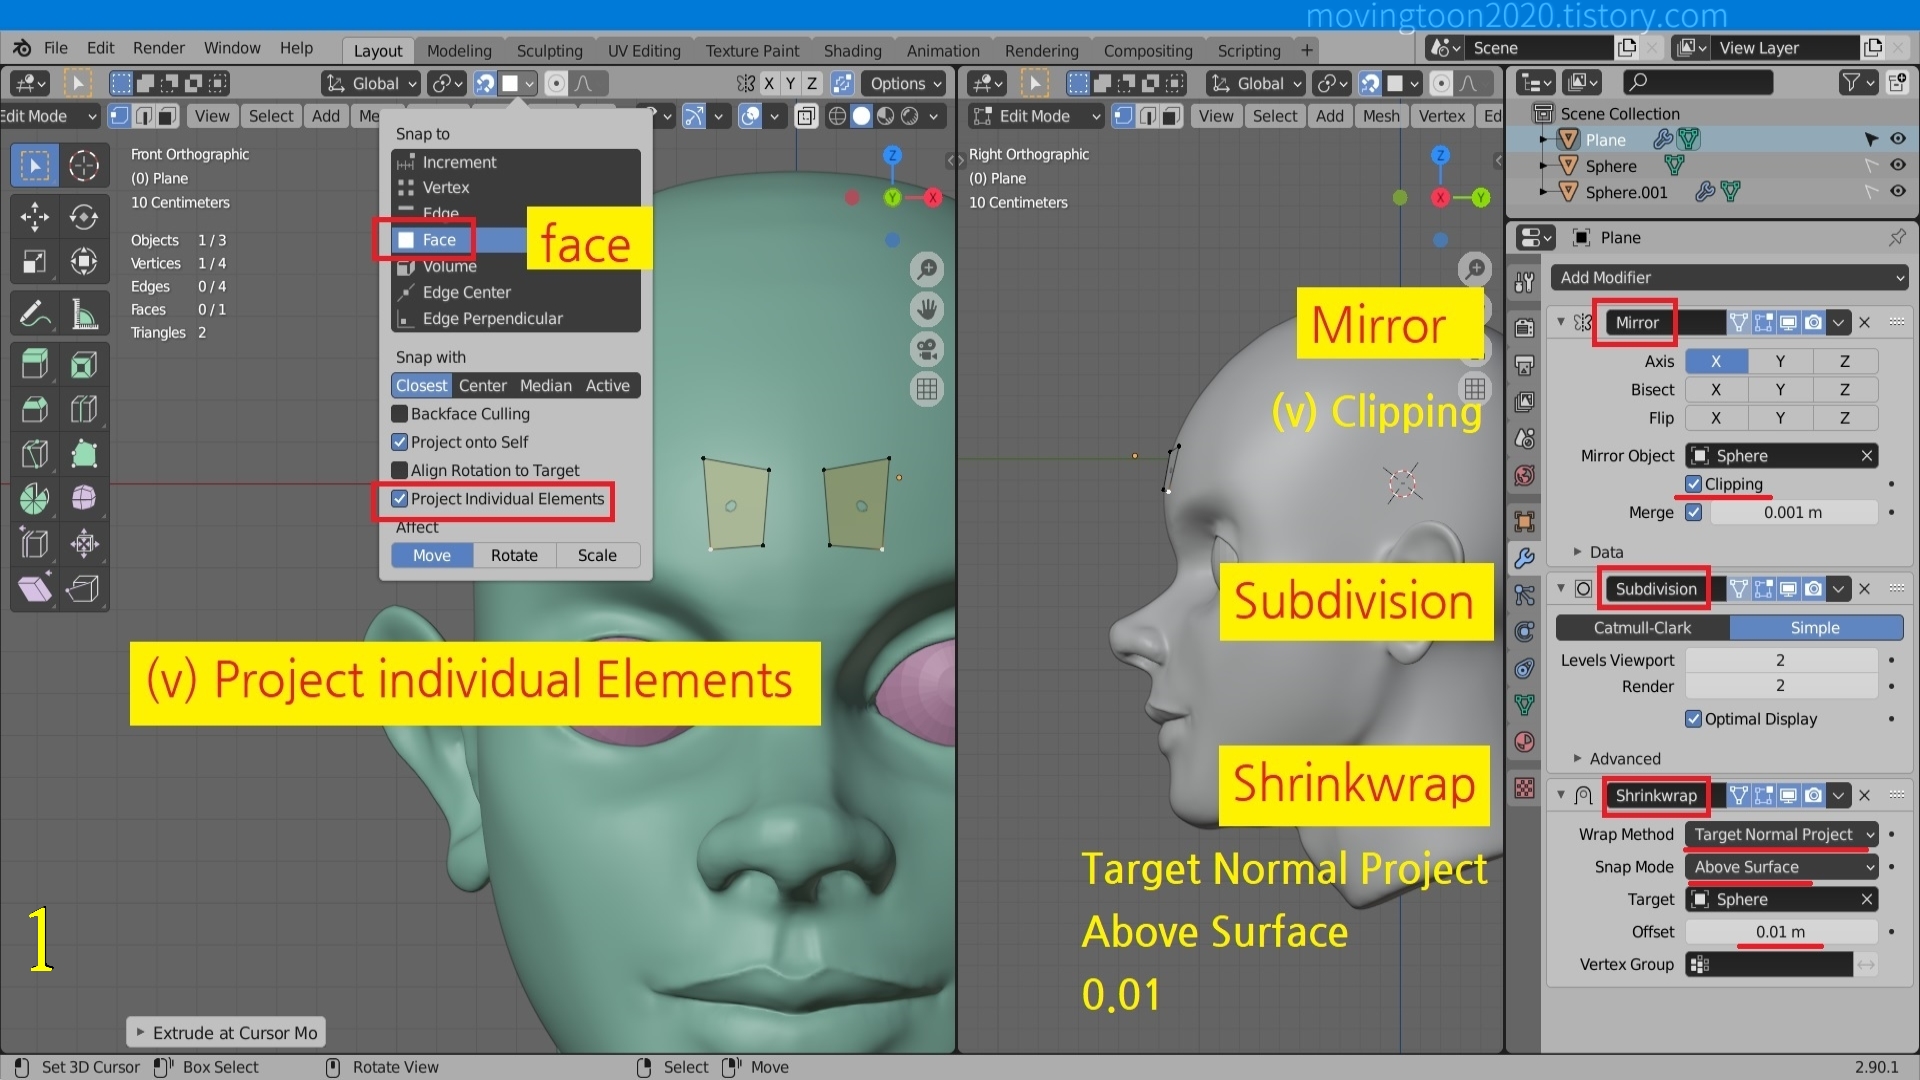
Task: Toggle Mirror Clipping checkbox
Action: pos(1693,484)
